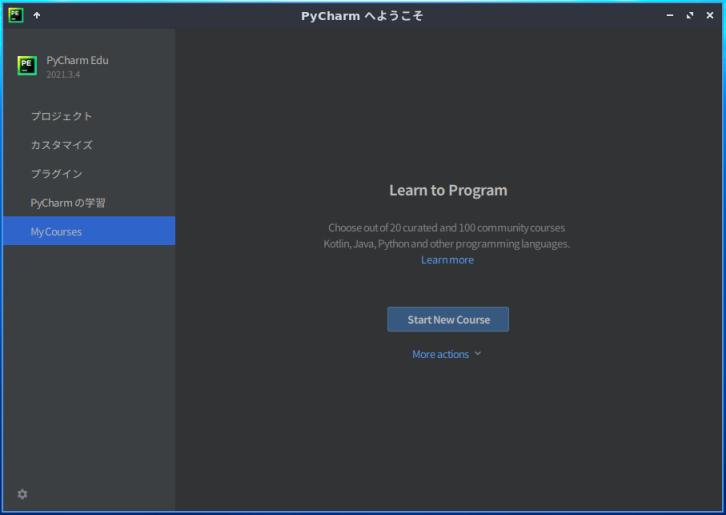Image resolution: width=726 pixels, height=515 pixels.
Task: Follow the Learn more link
Action: point(447,260)
